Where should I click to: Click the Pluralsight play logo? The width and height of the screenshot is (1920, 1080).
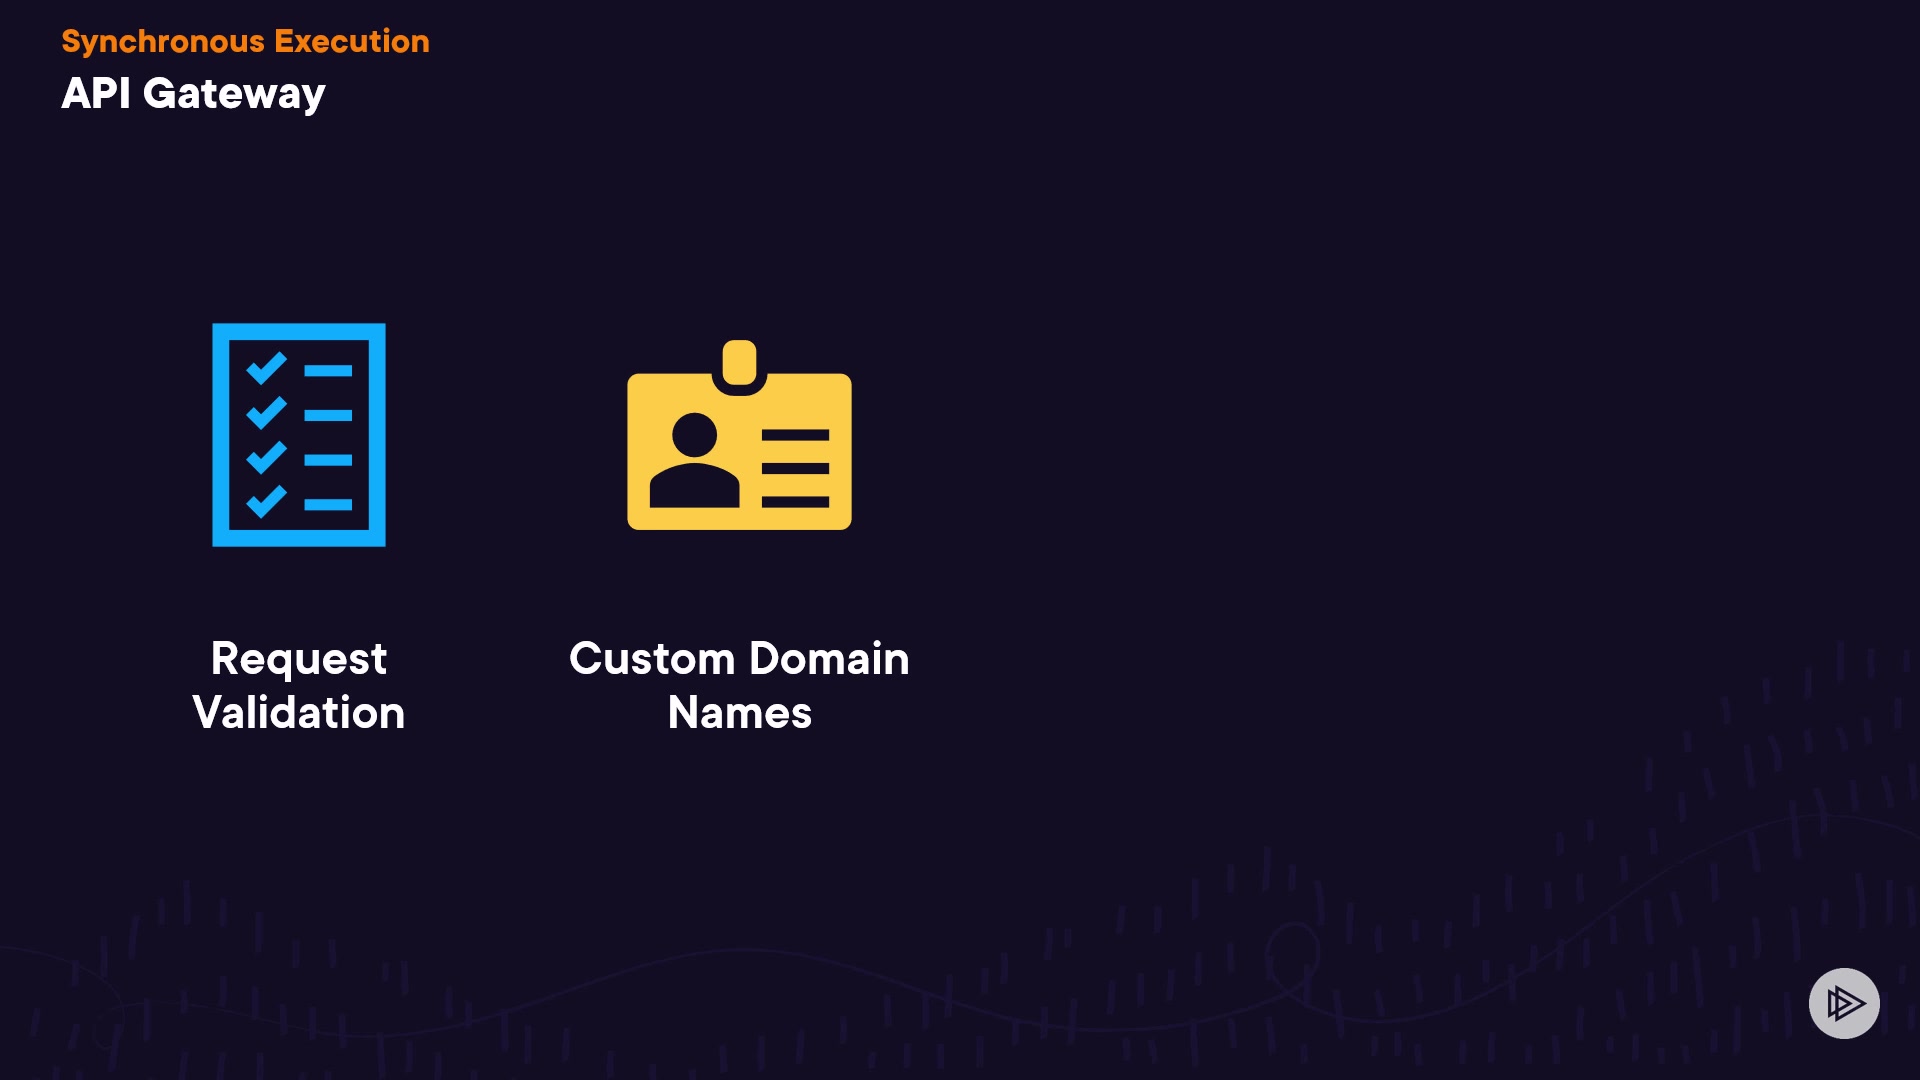coord(1844,1003)
